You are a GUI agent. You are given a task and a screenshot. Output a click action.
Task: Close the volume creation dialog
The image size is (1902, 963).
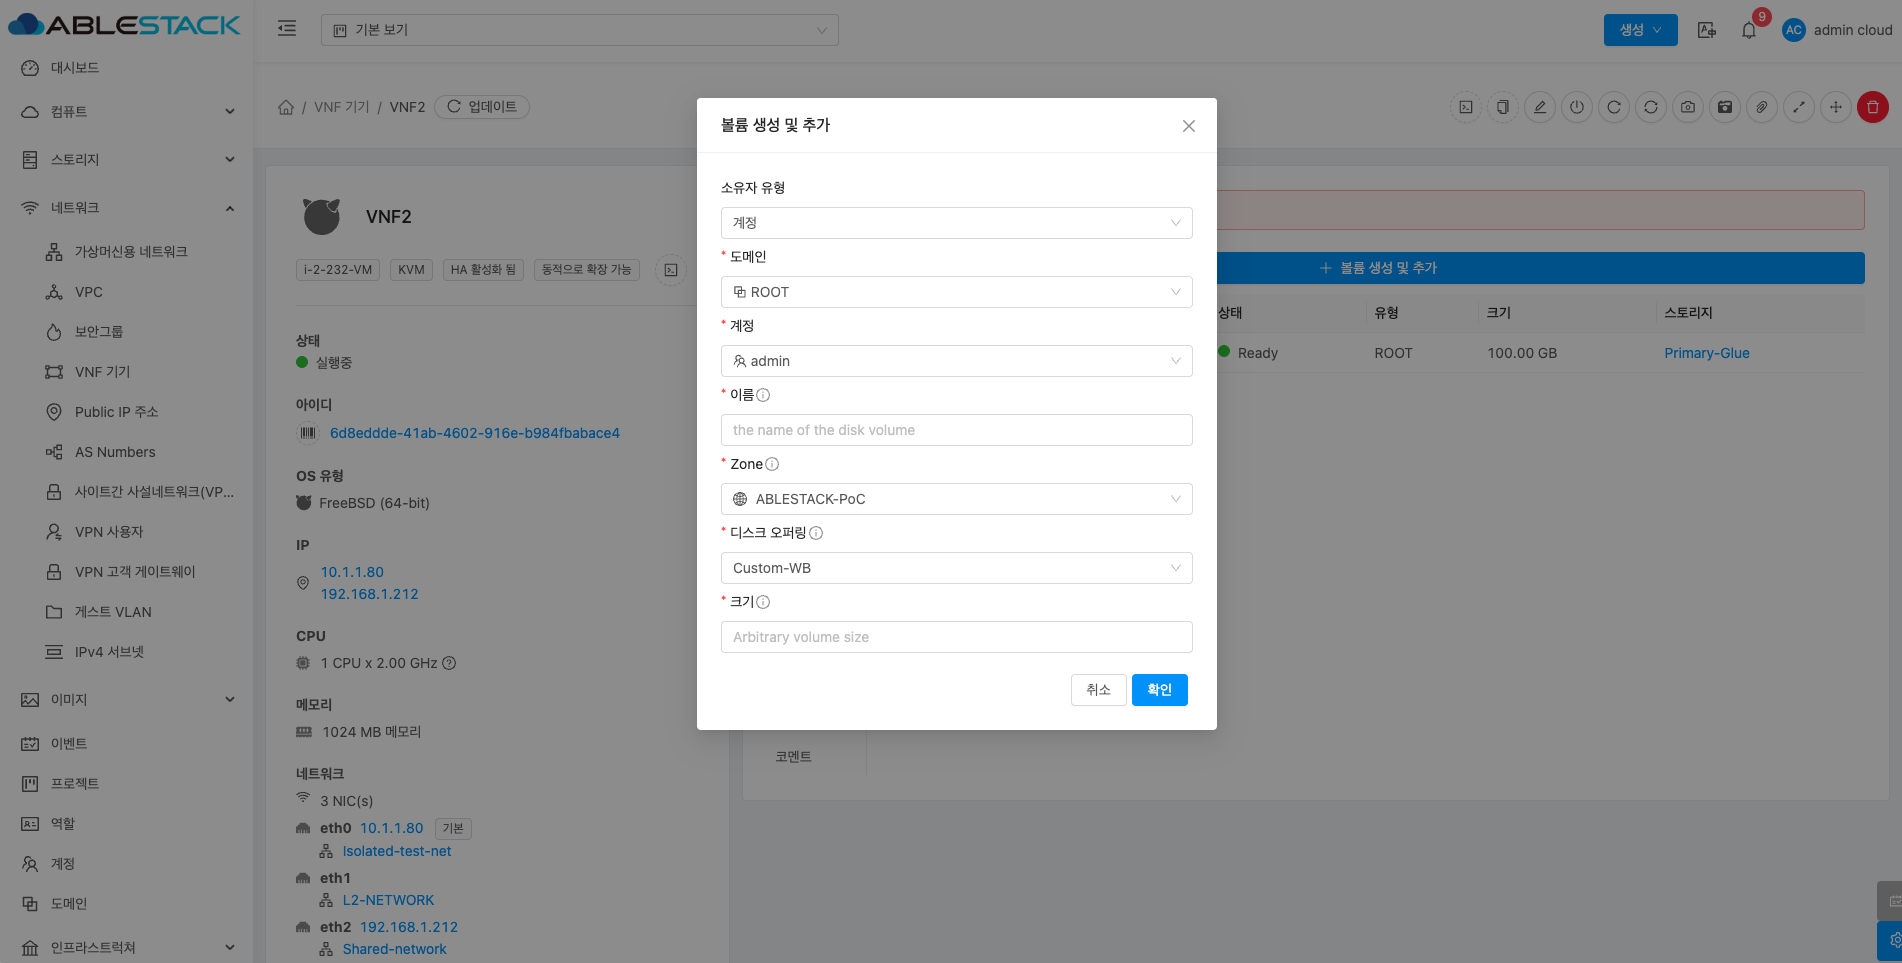1188,126
